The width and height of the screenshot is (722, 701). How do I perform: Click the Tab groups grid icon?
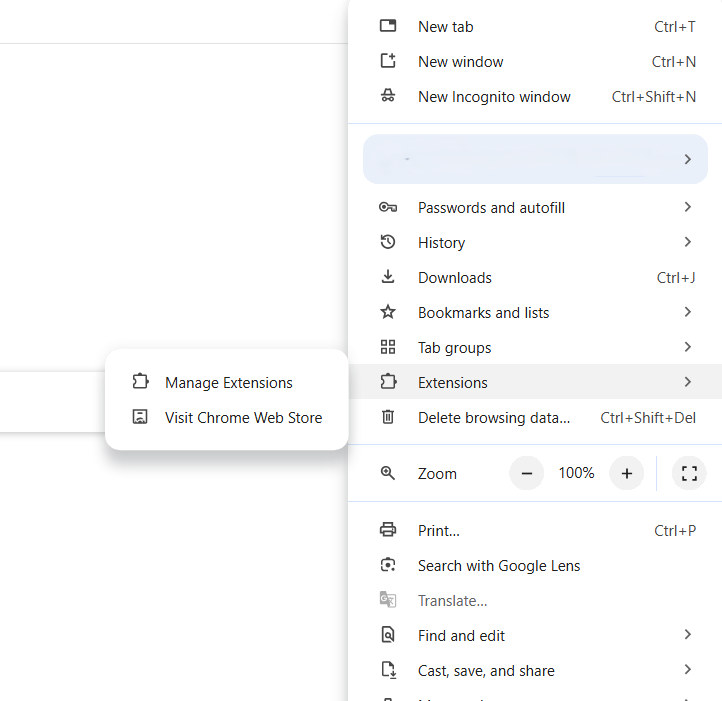click(388, 348)
